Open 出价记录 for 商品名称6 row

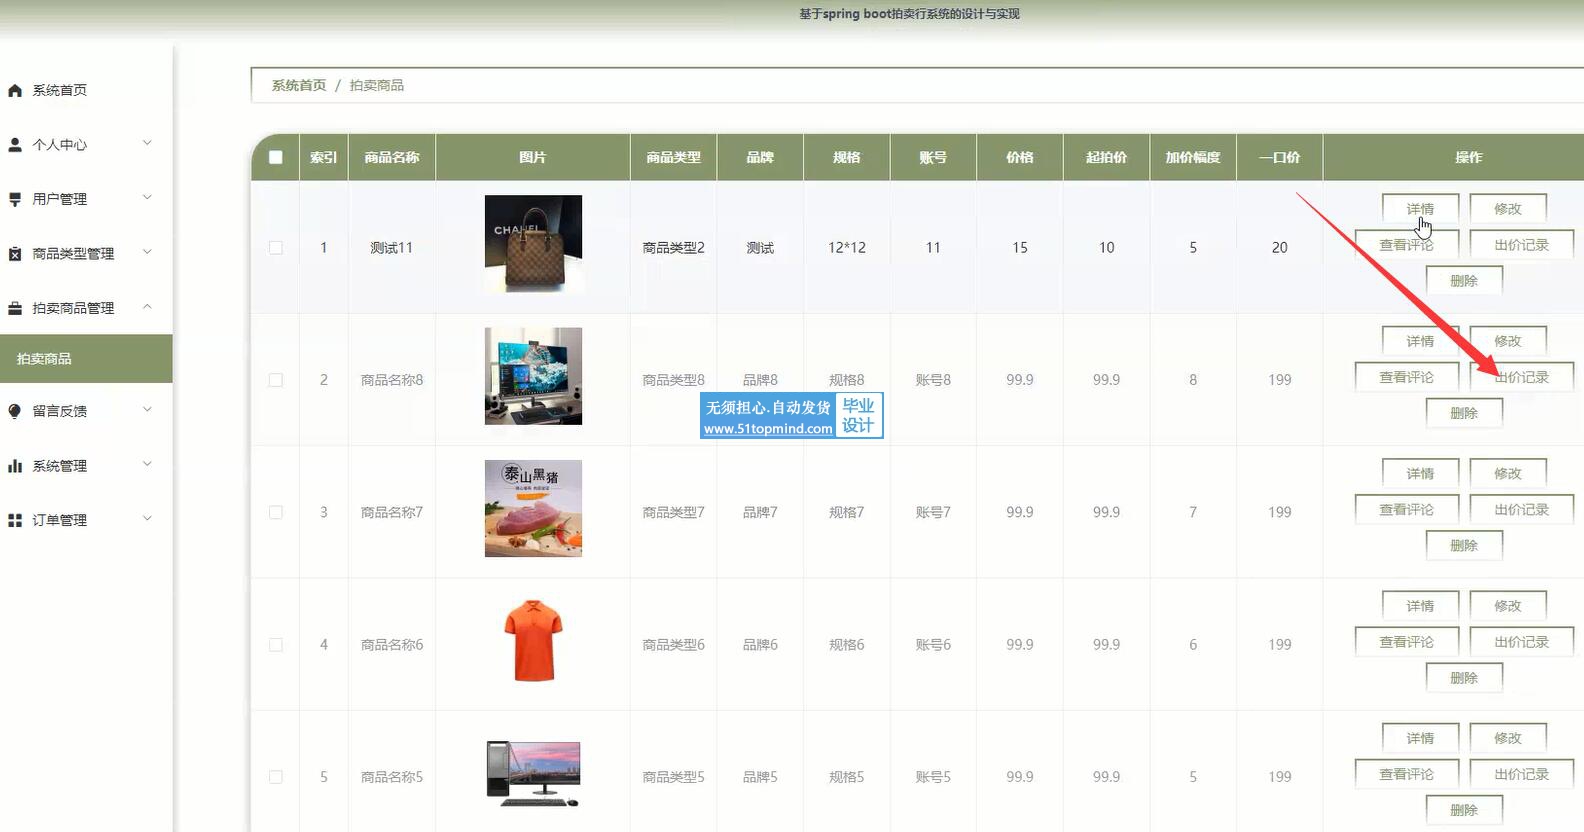click(x=1522, y=642)
